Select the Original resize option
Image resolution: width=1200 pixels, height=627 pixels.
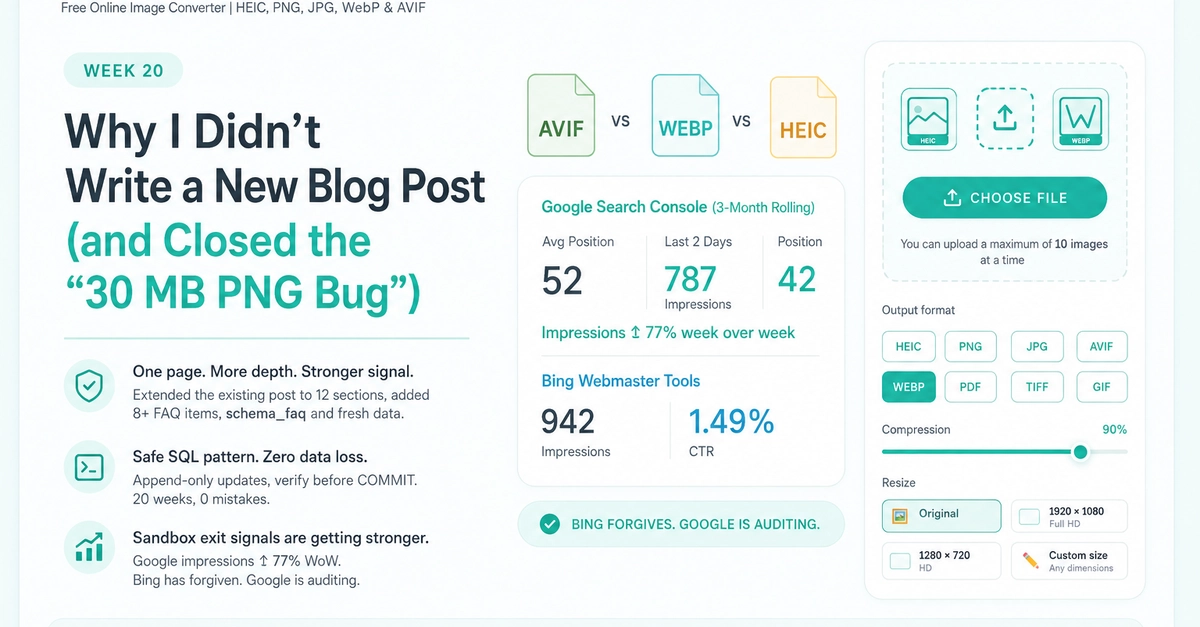[941, 515]
